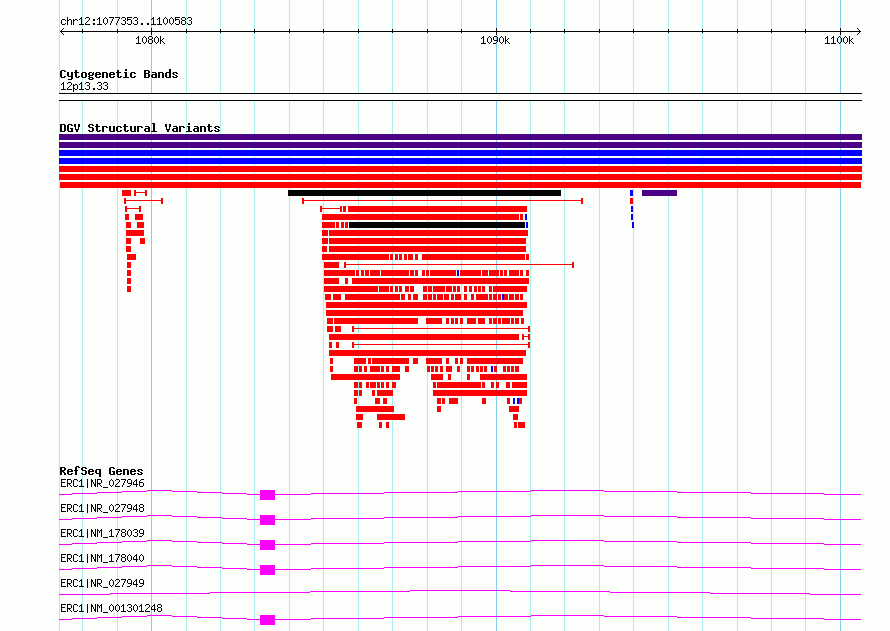This screenshot has width=890, height=631.
Task: Click the magenta exon box of NM_178039
Action: coord(267,545)
